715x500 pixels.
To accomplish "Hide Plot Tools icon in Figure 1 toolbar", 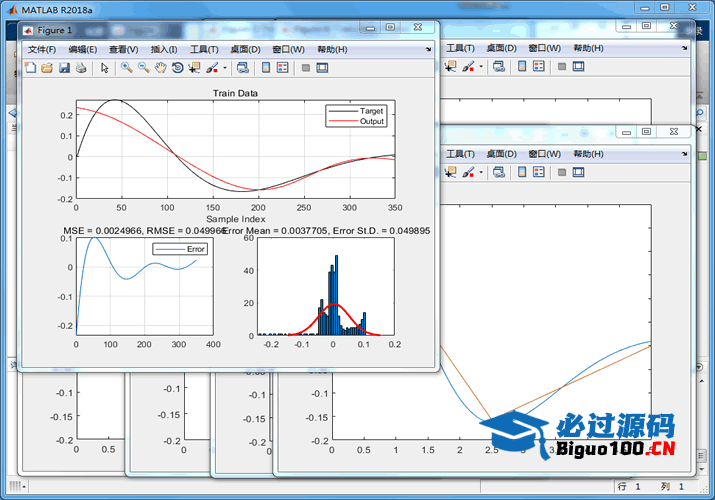I will [306, 68].
